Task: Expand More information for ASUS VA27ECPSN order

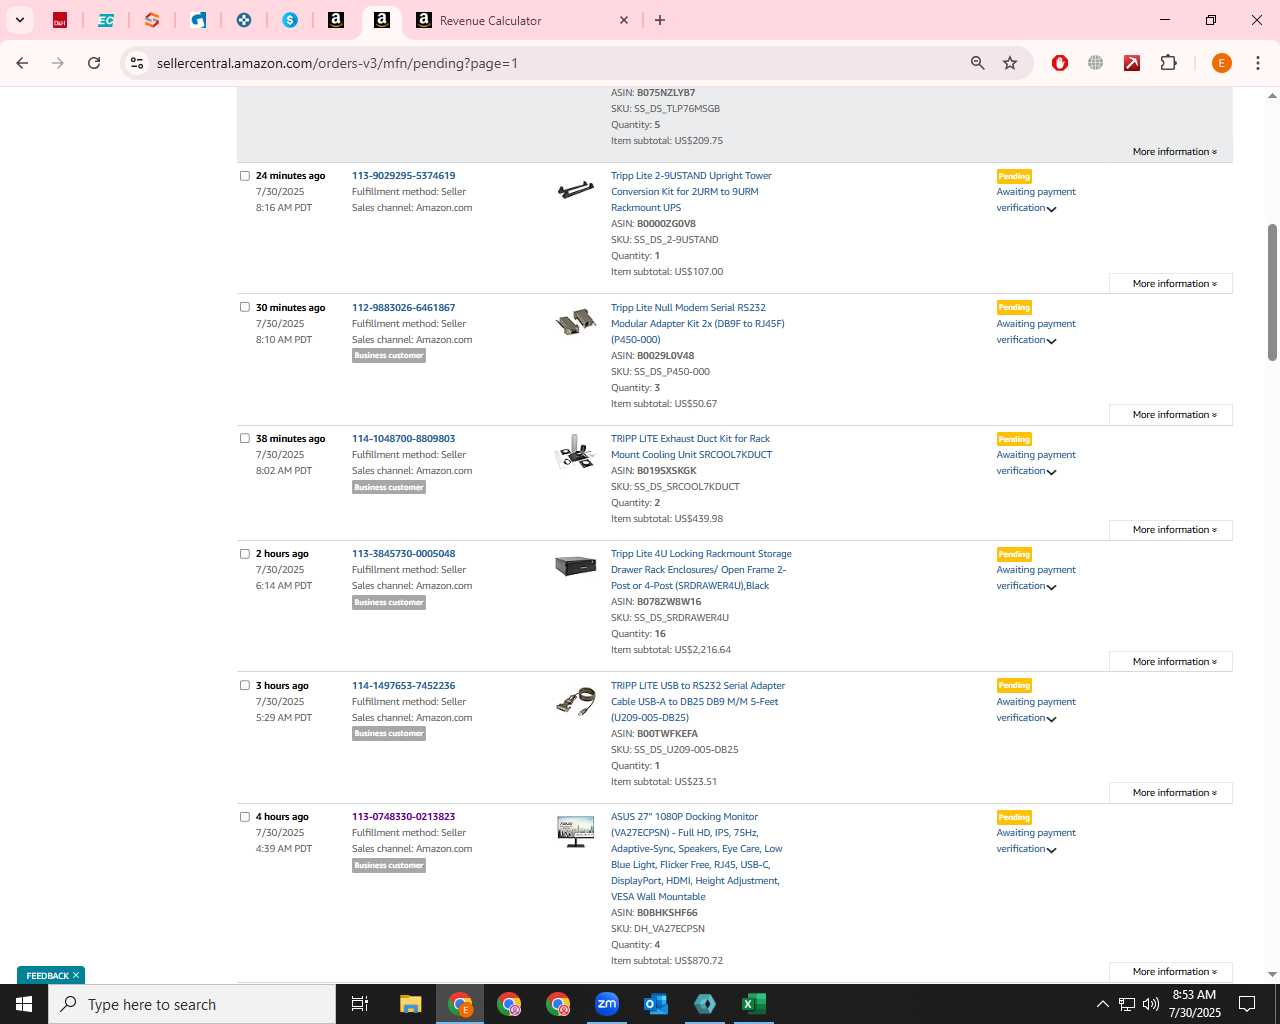Action: 1171,972
